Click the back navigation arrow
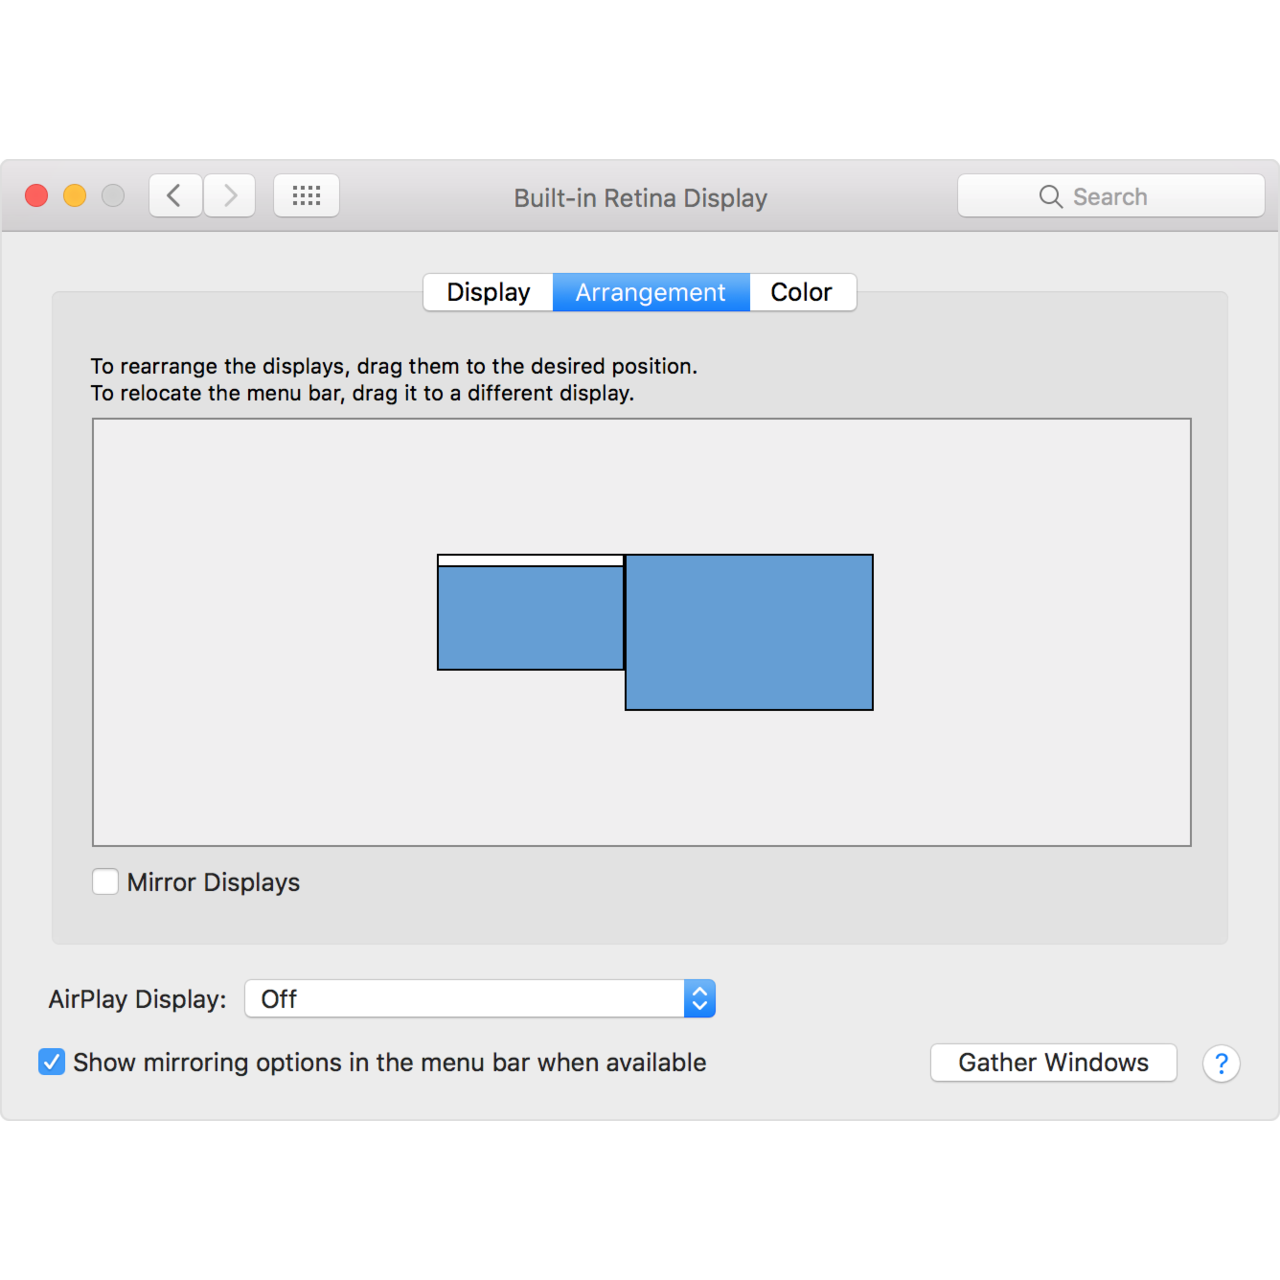 175,196
